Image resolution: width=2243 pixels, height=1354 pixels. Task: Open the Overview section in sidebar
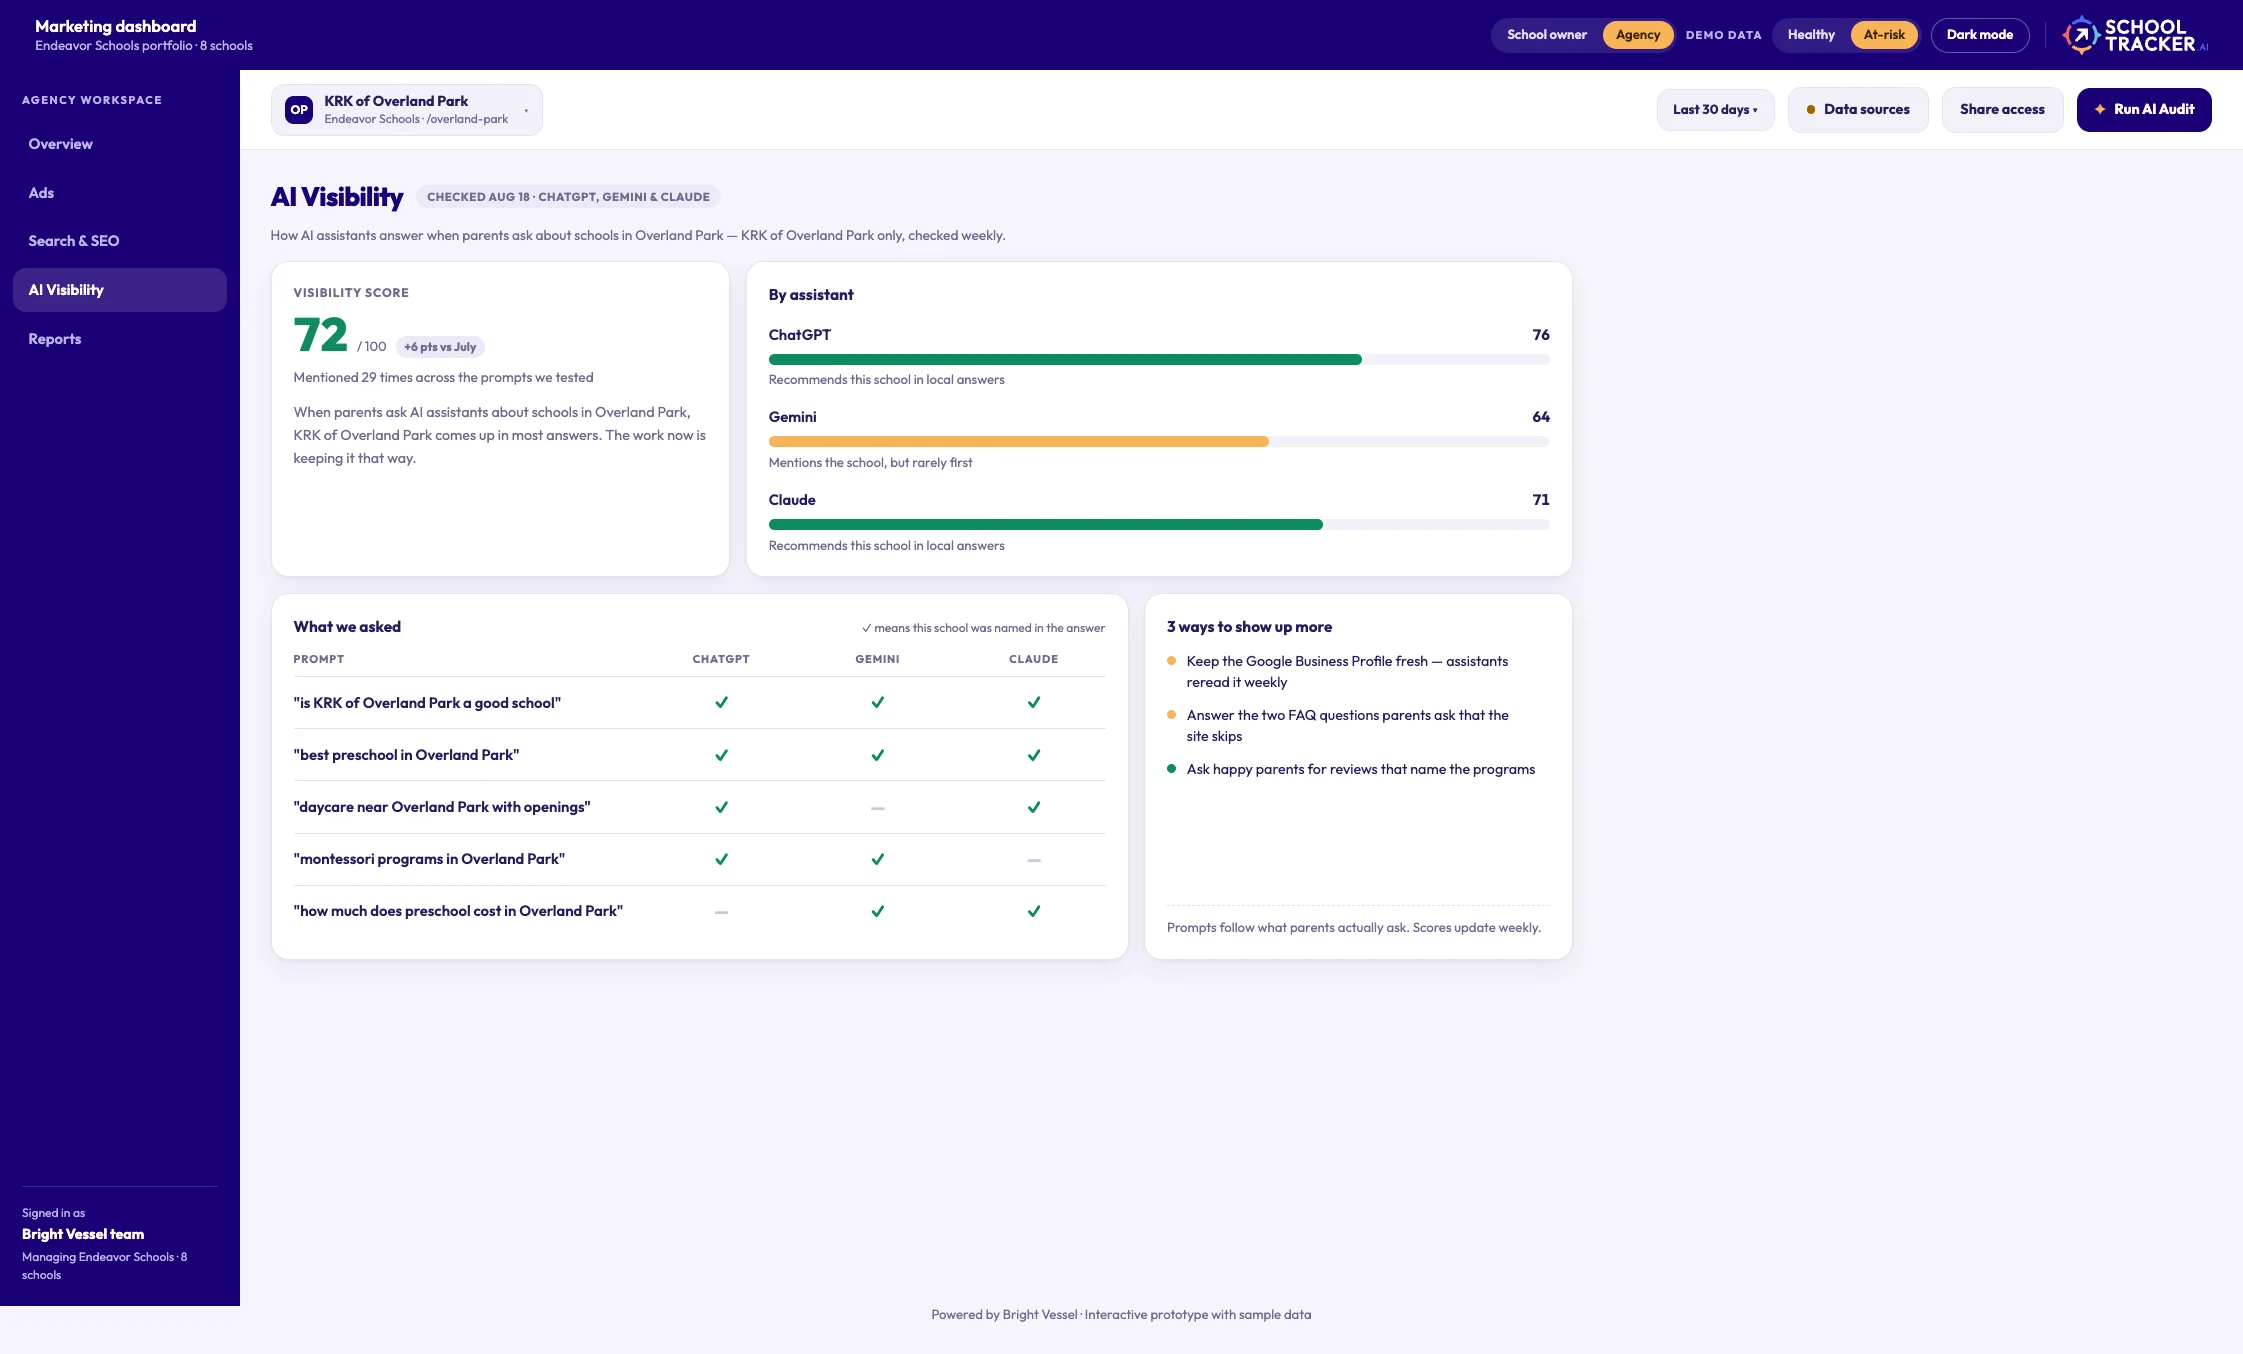120,144
